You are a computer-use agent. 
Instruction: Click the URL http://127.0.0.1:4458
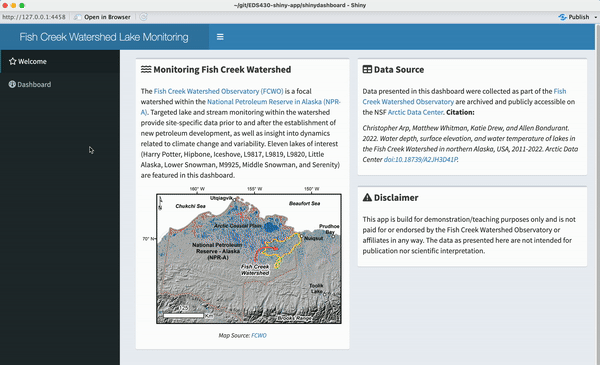coord(34,17)
